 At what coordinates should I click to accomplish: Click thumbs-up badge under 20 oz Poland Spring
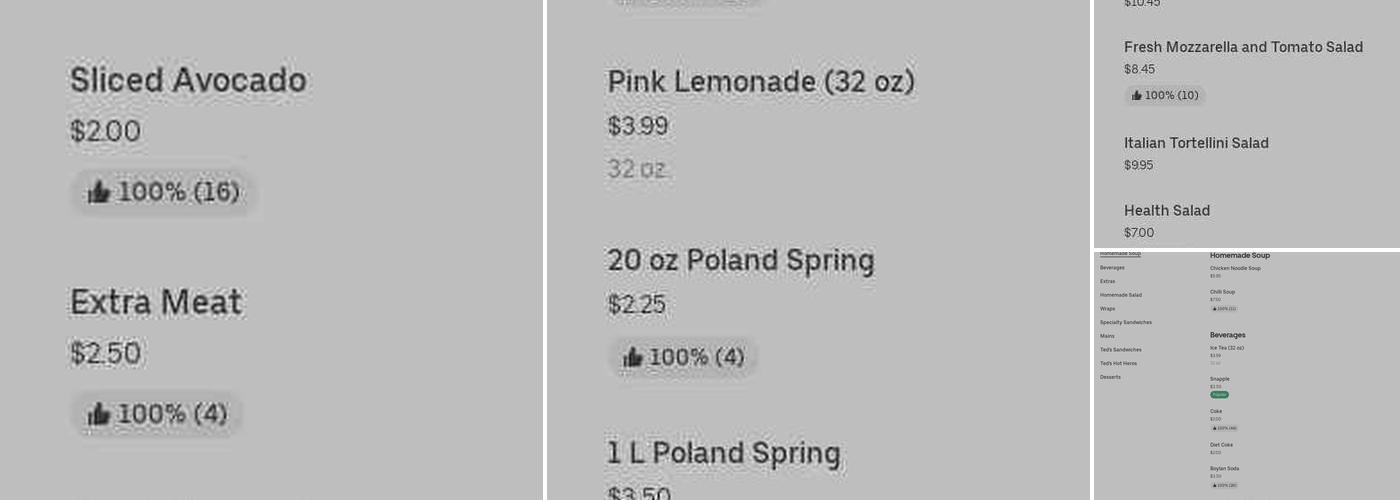[684, 357]
